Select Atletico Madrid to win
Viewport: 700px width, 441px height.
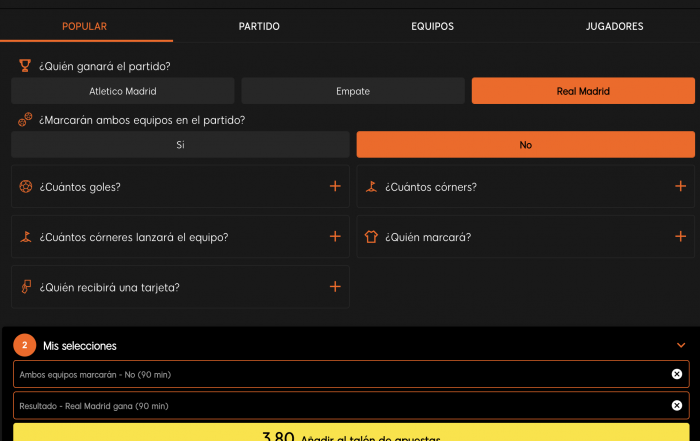point(123,91)
